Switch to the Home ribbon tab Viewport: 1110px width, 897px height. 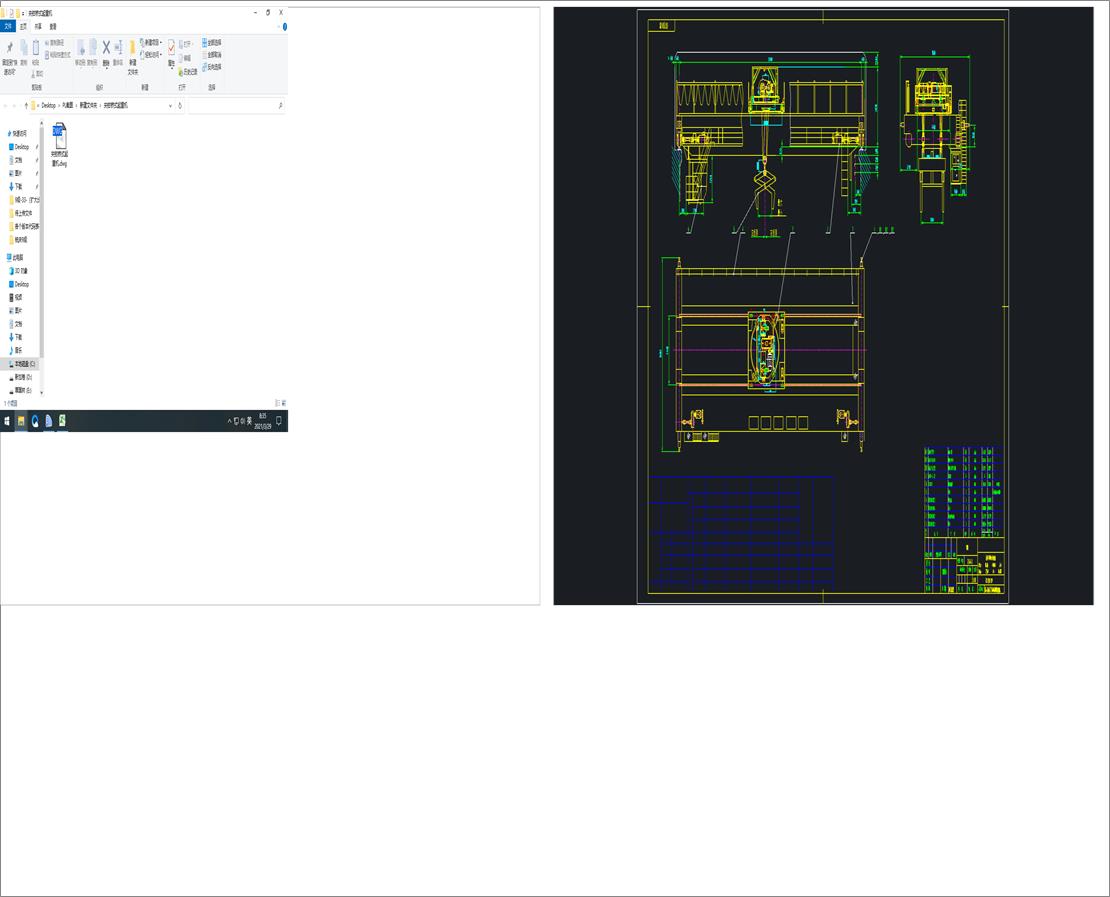[23, 26]
